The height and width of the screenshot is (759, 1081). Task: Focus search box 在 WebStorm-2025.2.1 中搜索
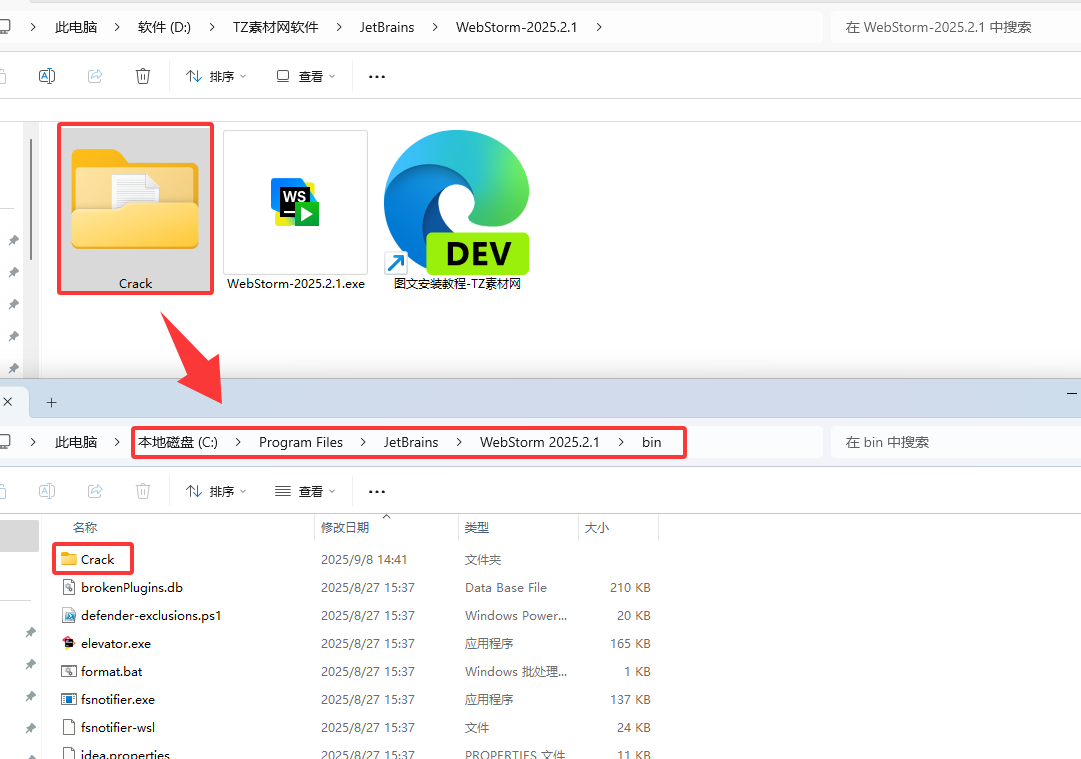[x=956, y=28]
